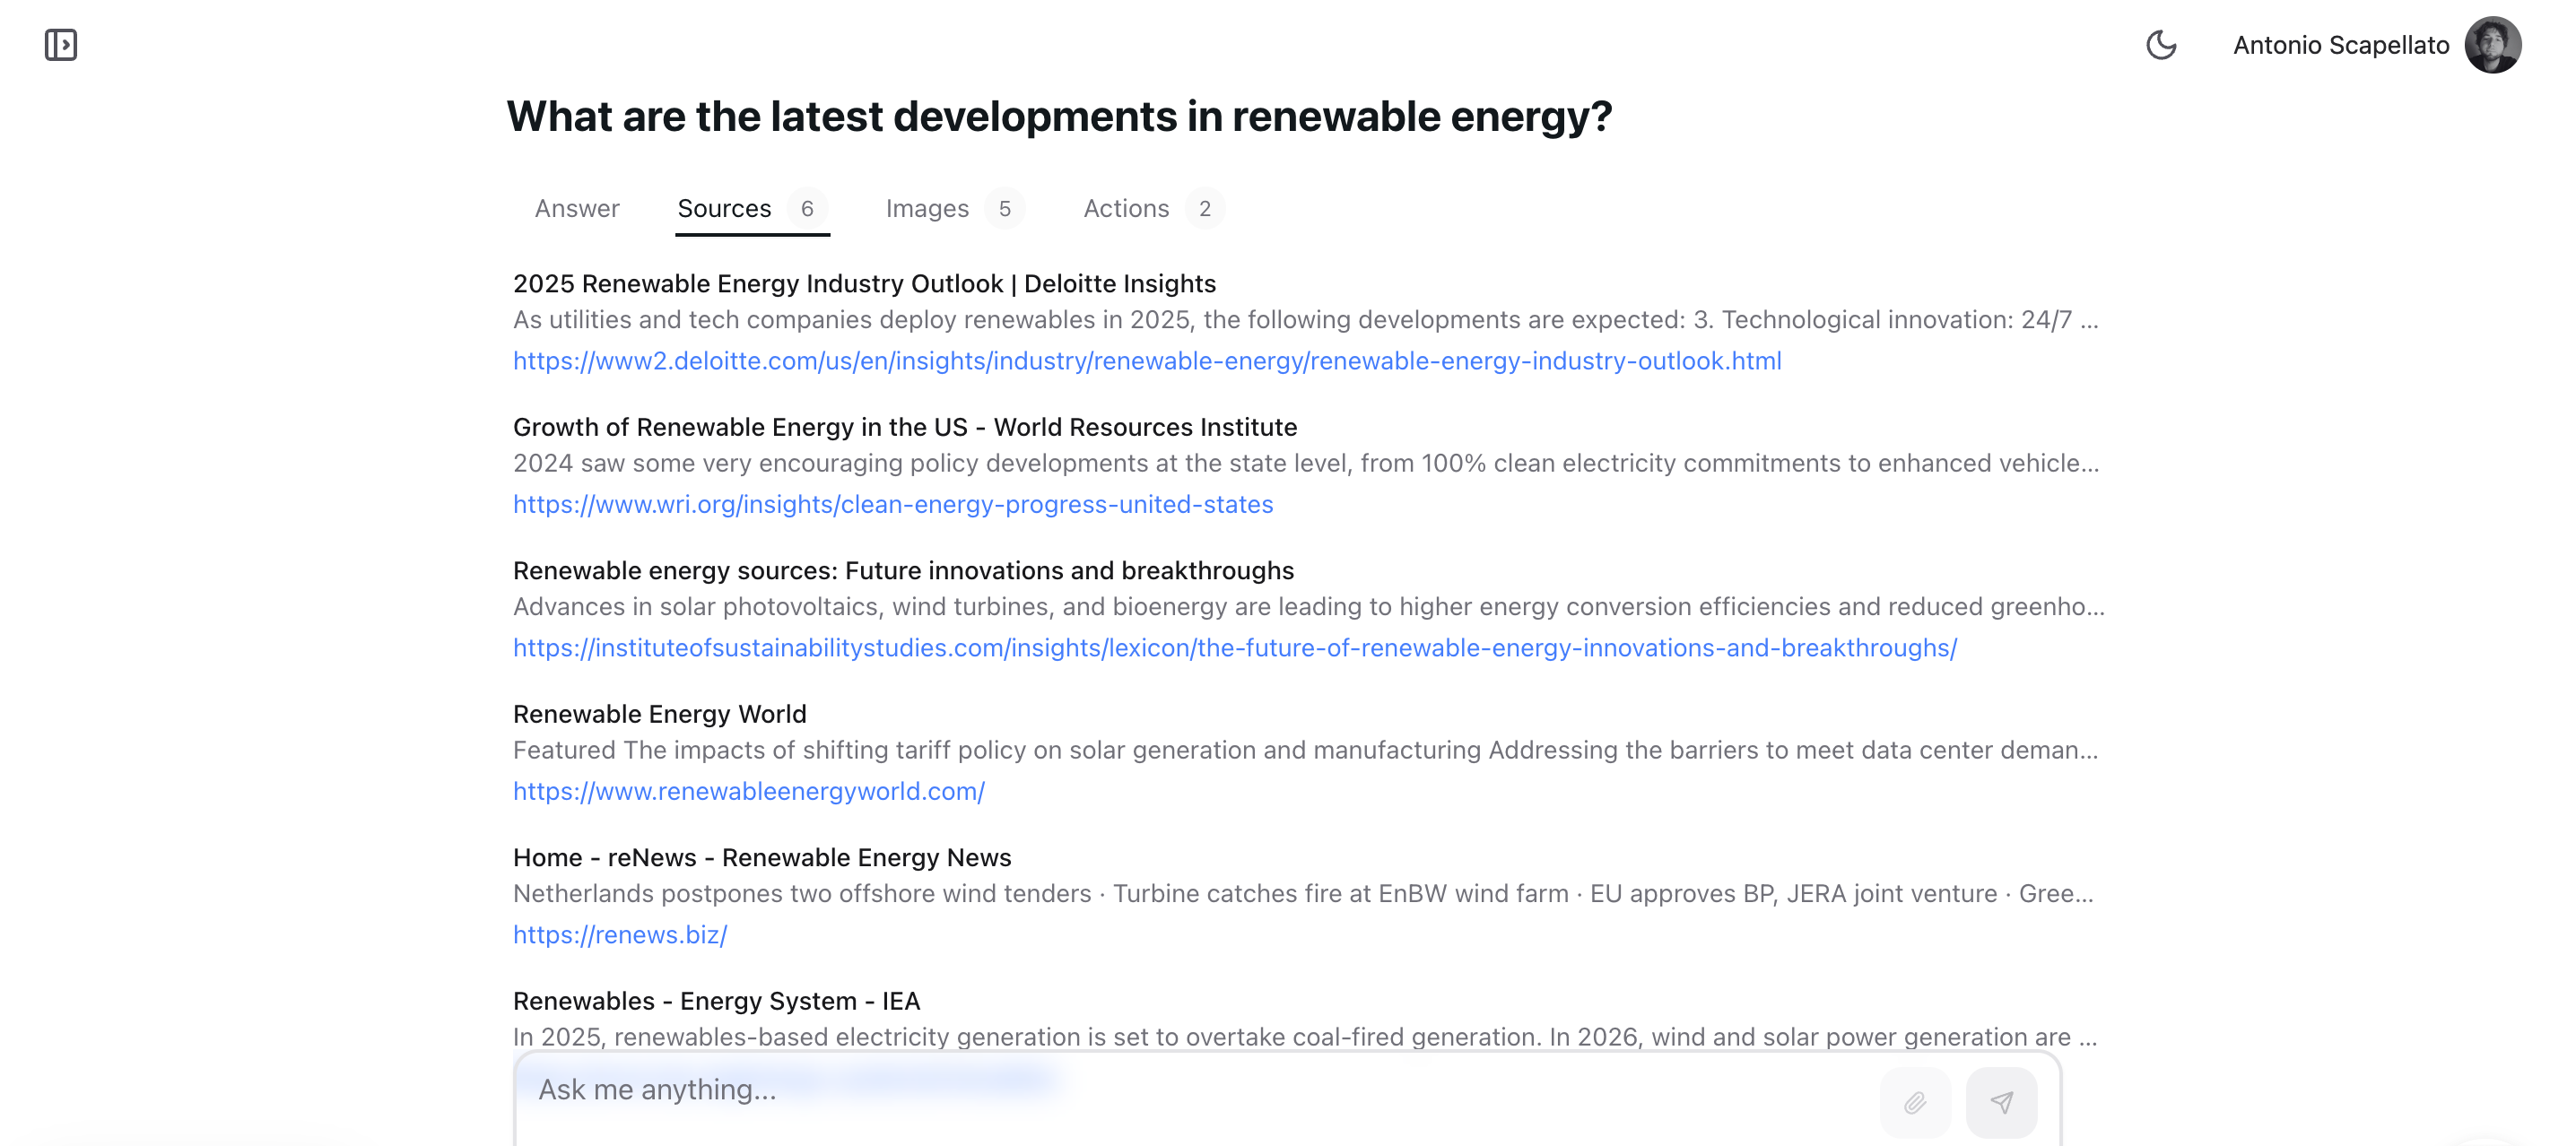
Task: Click Antonio Scapellato's profile avatar
Action: pyautogui.click(x=2491, y=45)
